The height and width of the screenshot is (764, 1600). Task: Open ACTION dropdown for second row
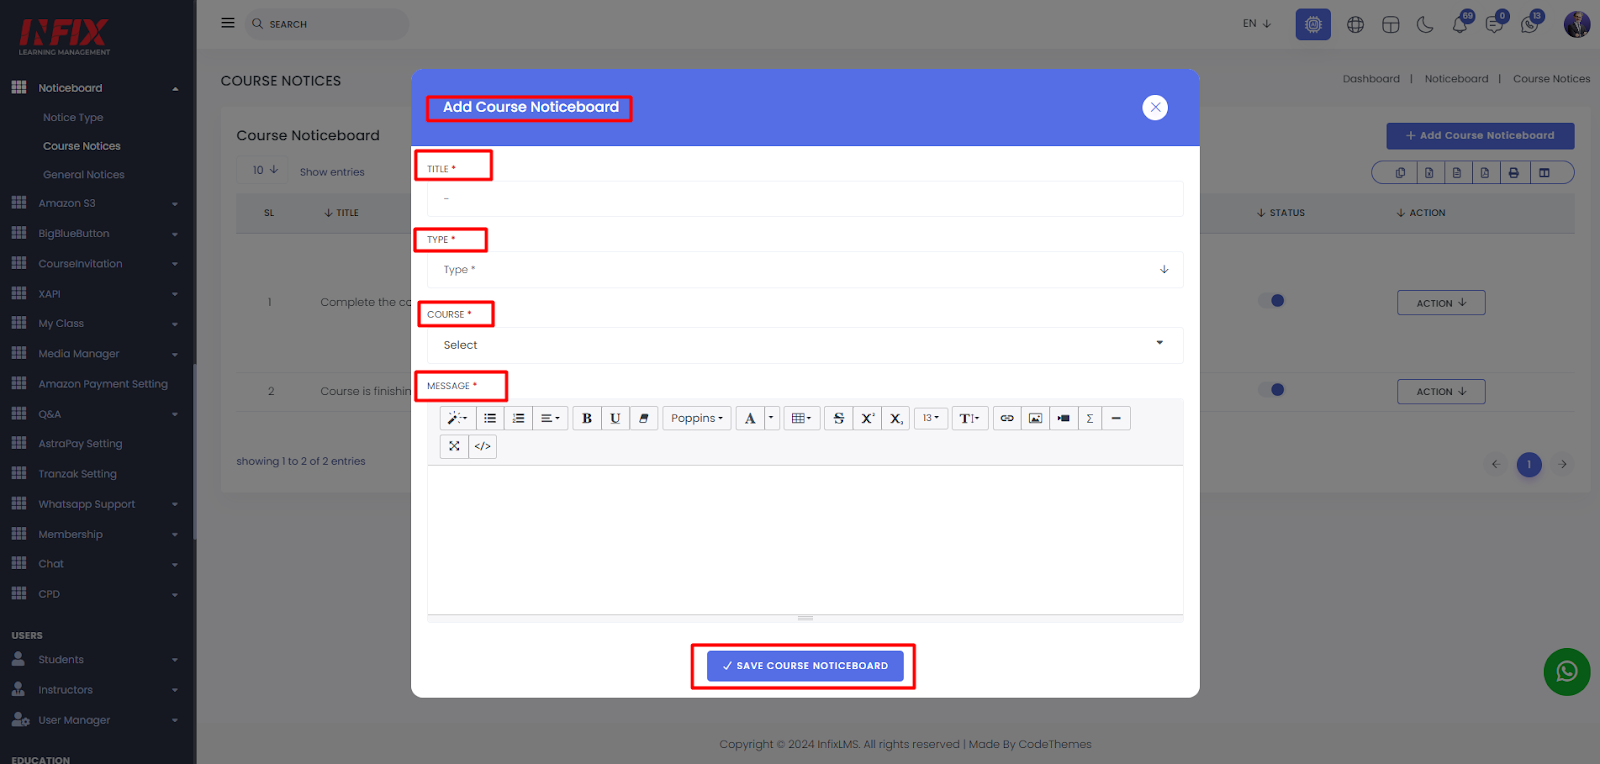1441,392
